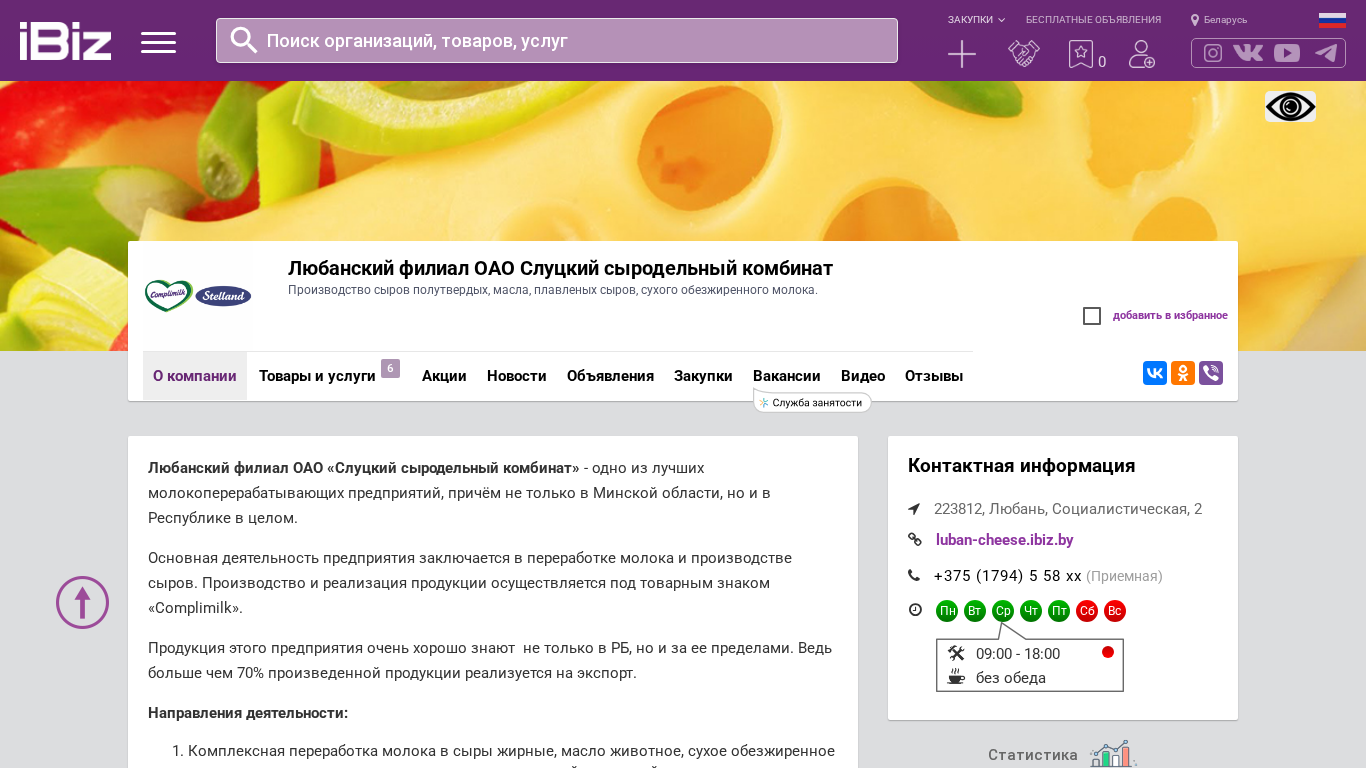Click the 'без обеда' lunch break text

coord(1011,678)
